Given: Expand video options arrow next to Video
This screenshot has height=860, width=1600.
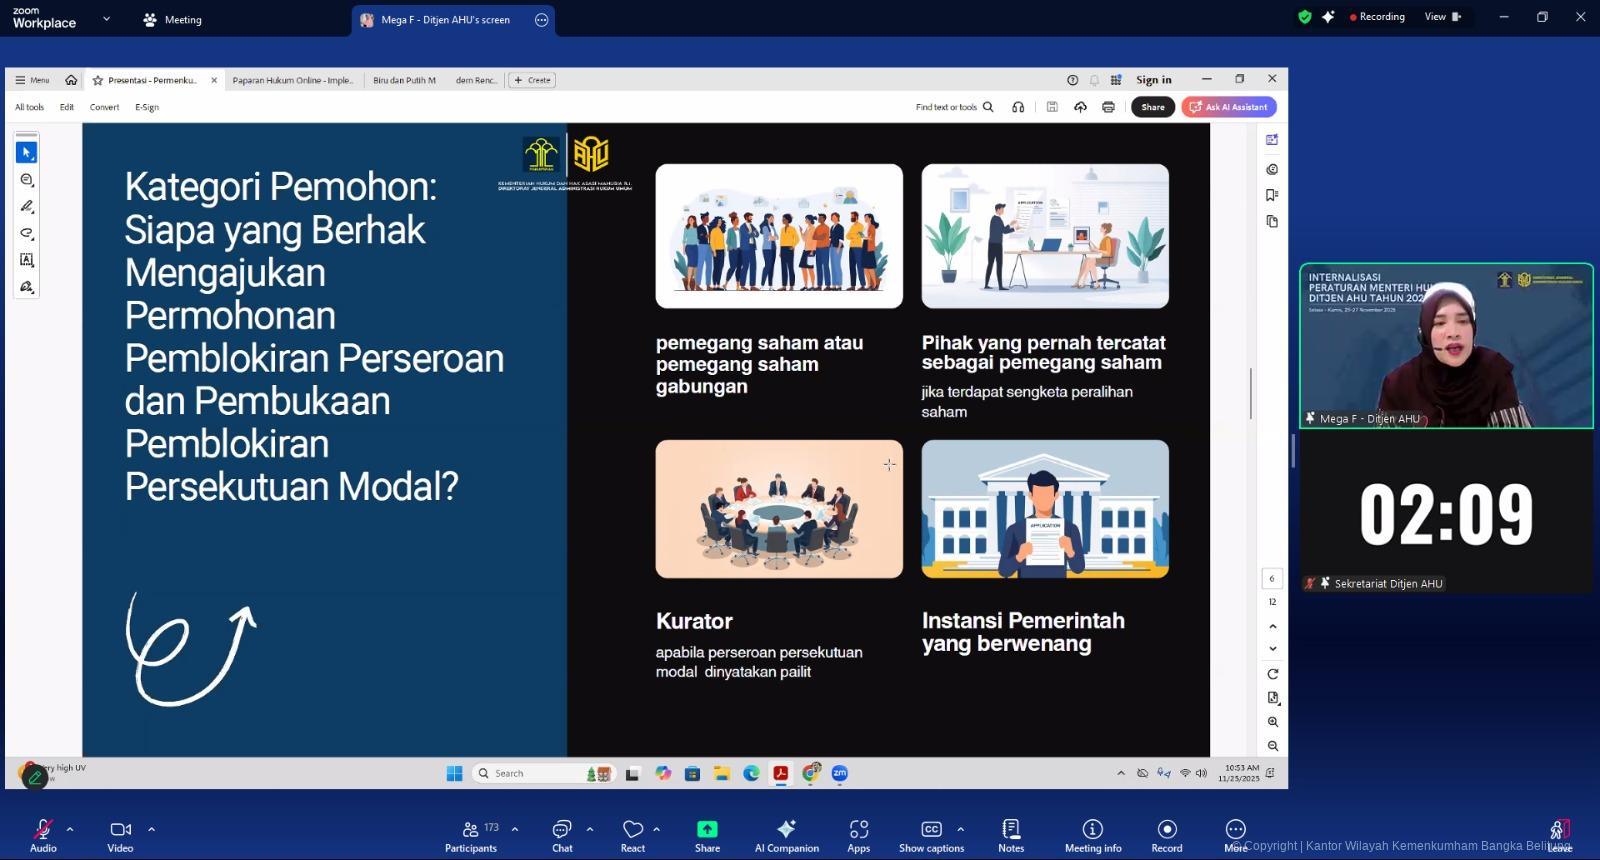Looking at the screenshot, I should point(151,829).
